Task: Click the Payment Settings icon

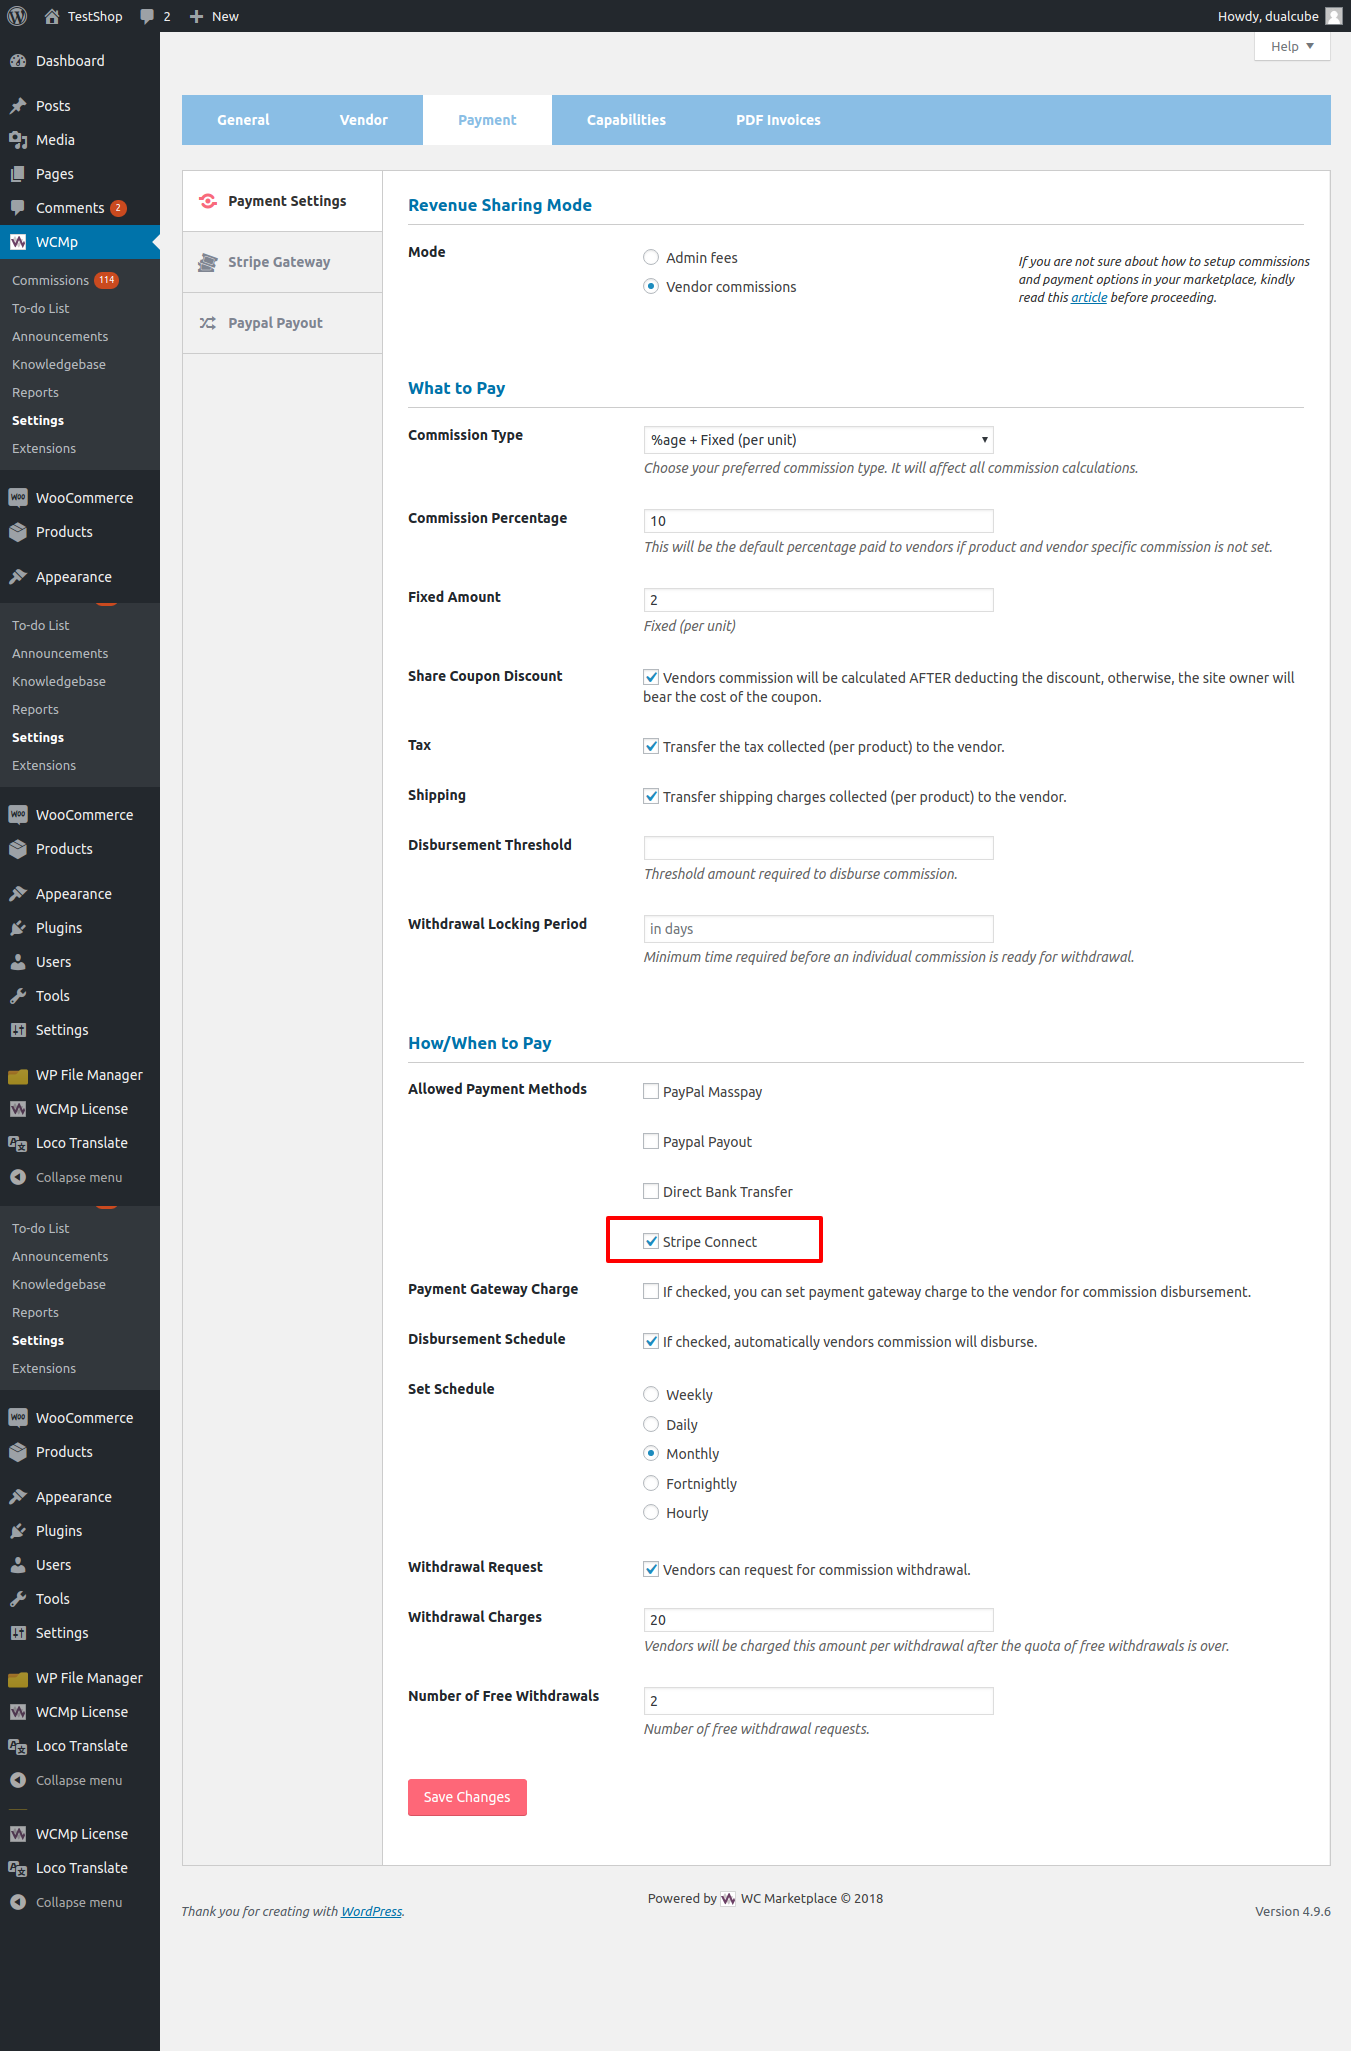Action: click(208, 201)
